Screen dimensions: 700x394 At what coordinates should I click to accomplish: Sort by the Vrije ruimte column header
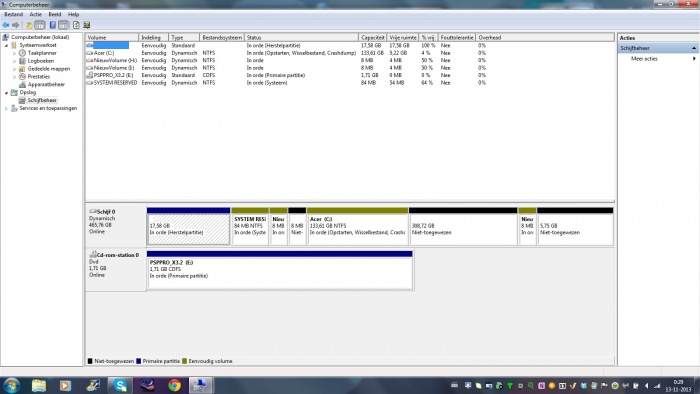[403, 37]
